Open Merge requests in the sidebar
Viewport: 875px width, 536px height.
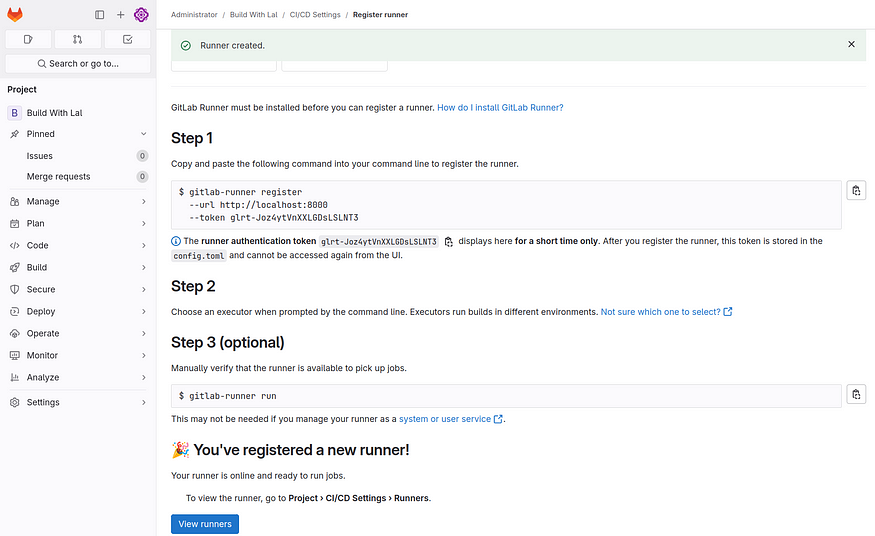coord(78,177)
